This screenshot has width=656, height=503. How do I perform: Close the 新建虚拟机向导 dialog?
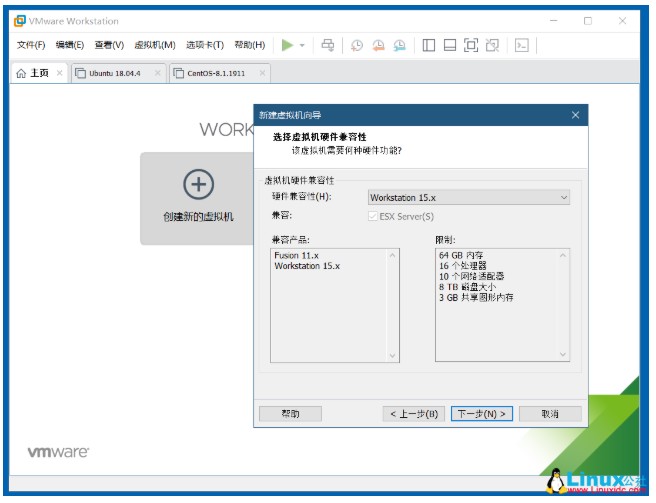(x=576, y=115)
